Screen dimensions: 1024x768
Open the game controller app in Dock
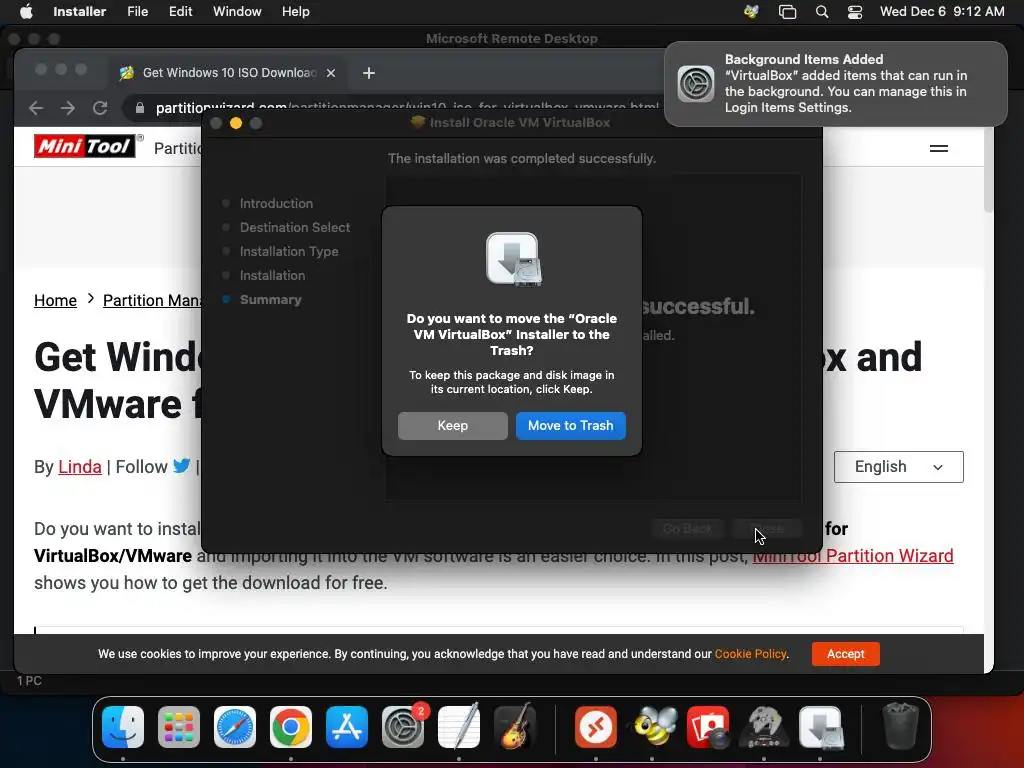(764, 726)
